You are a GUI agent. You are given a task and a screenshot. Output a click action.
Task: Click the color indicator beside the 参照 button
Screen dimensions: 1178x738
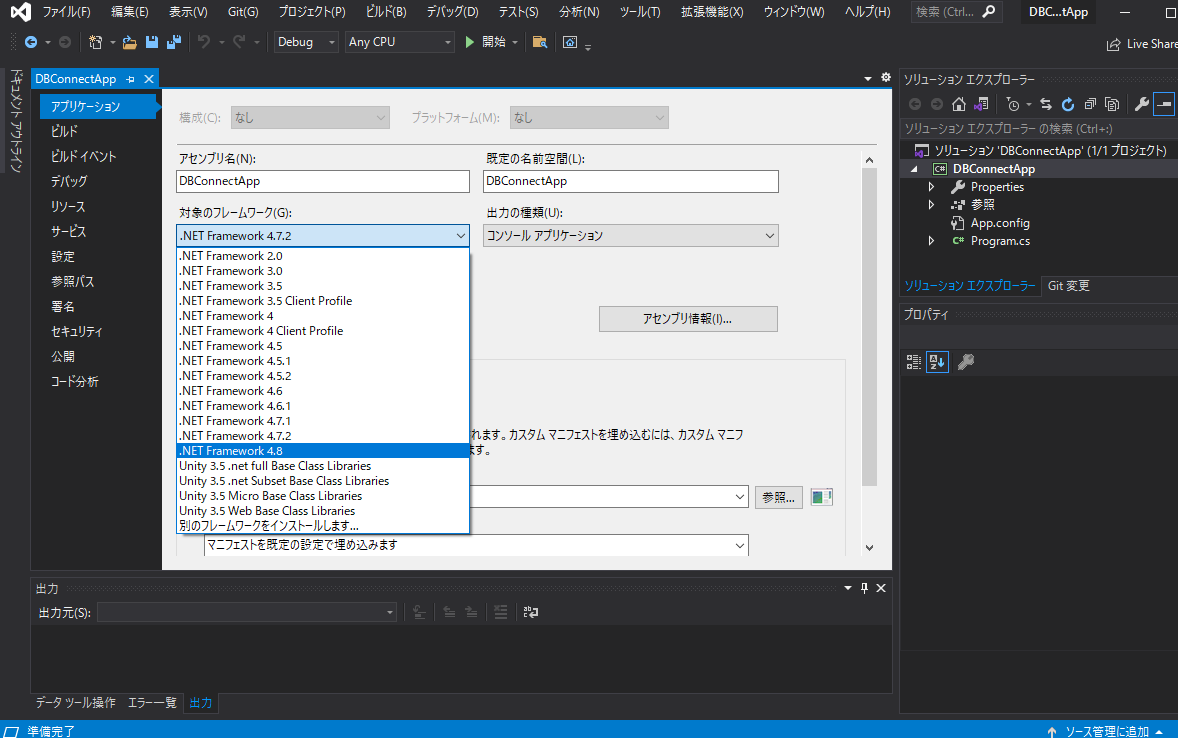pyautogui.click(x=821, y=496)
